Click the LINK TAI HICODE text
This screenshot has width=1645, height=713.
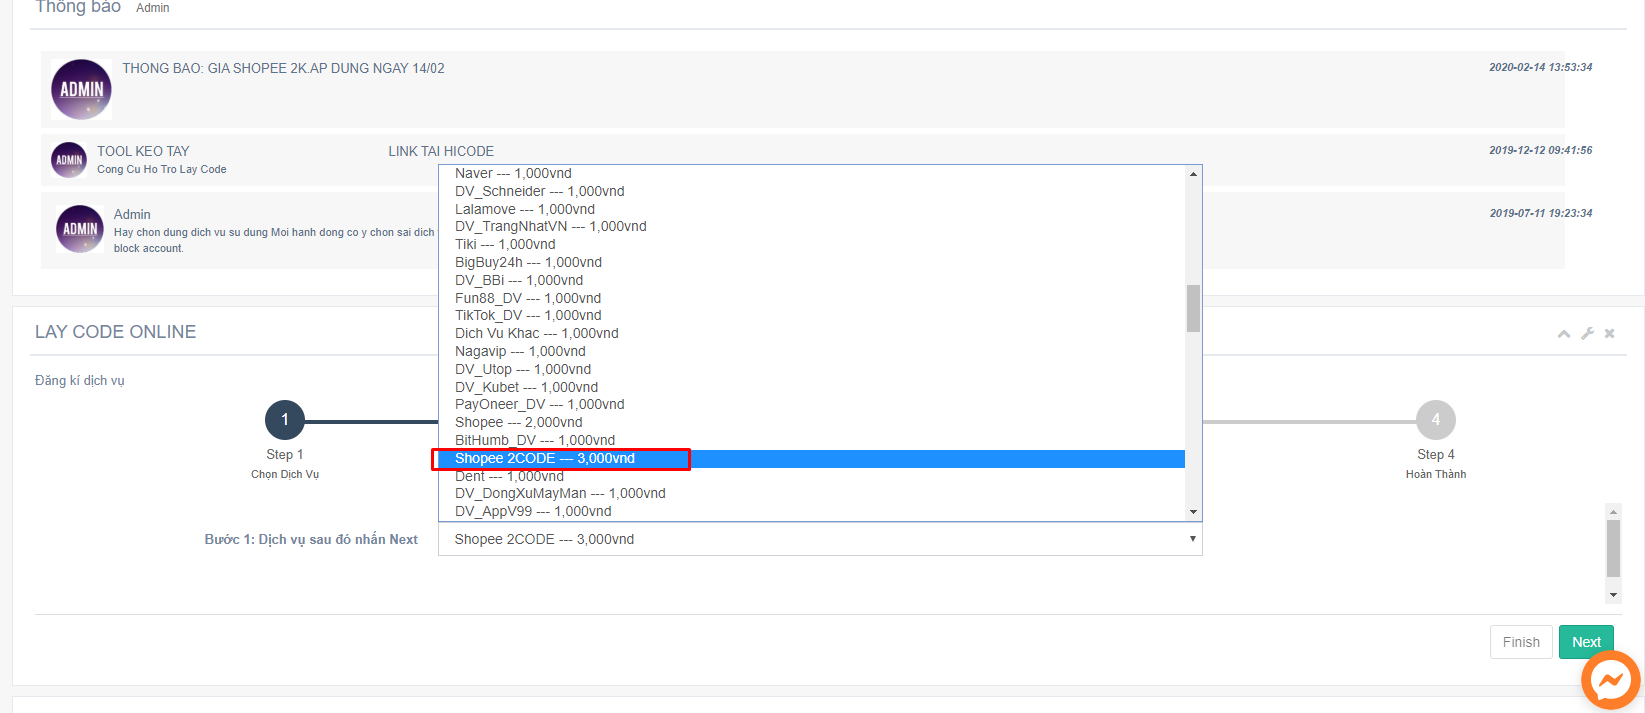[x=441, y=151]
